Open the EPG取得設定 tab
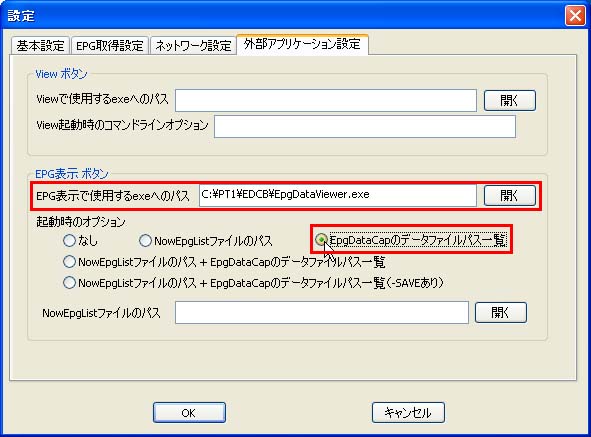 (110, 46)
